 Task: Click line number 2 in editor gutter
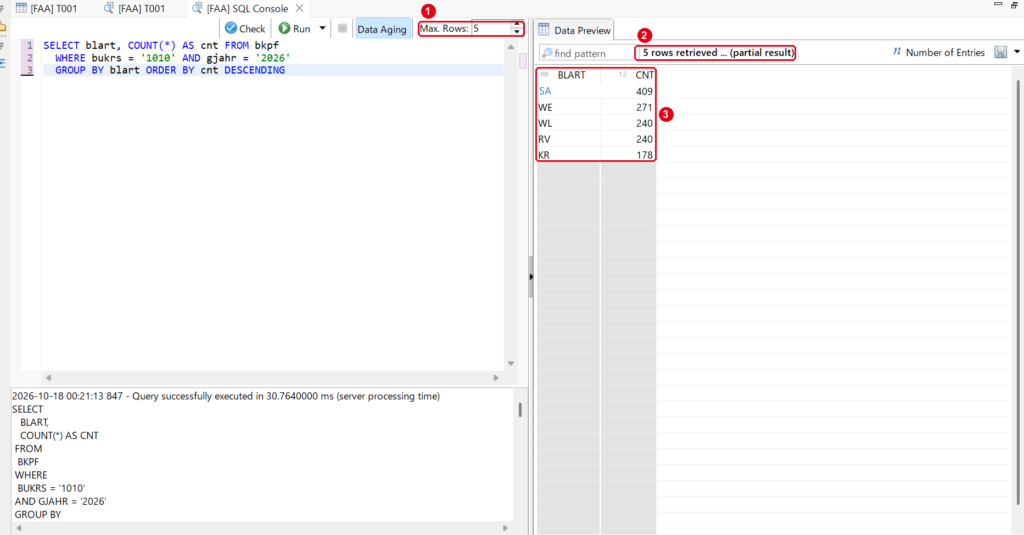click(29, 57)
